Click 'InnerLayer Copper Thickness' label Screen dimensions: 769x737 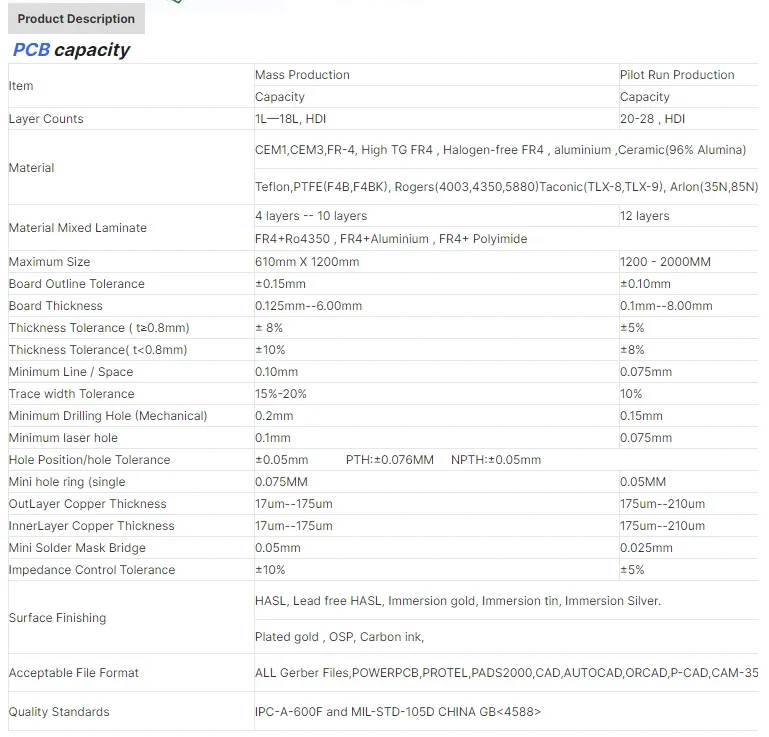[x=92, y=526]
